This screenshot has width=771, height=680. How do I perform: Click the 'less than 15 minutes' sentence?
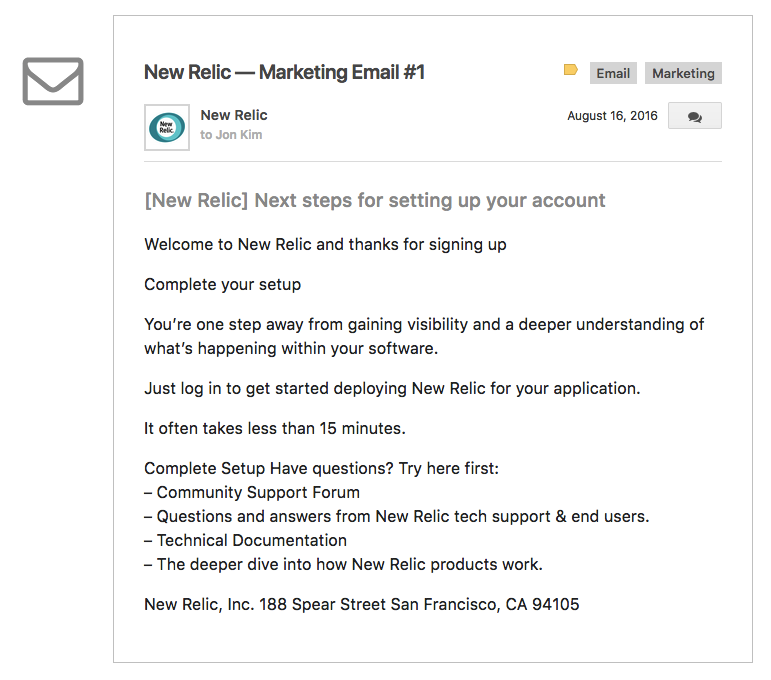[274, 428]
